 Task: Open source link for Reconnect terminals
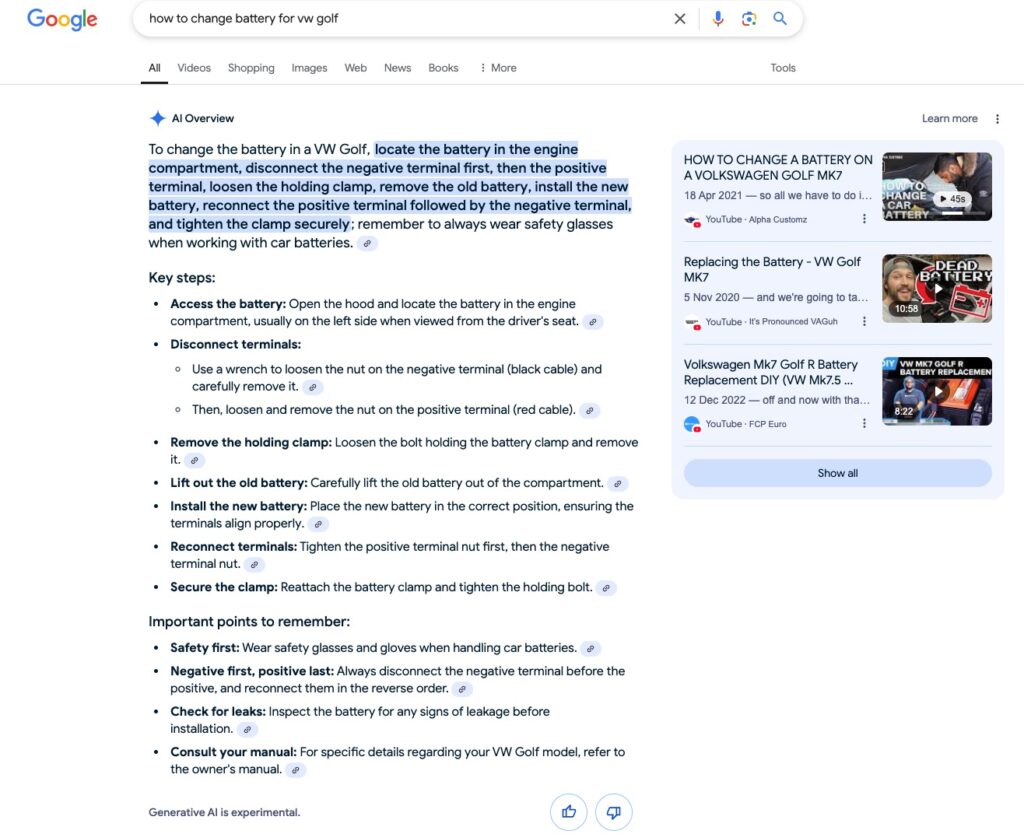point(255,565)
